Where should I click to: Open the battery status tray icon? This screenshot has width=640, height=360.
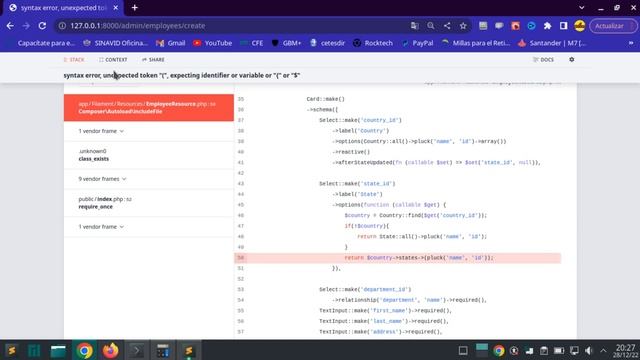click(x=559, y=350)
